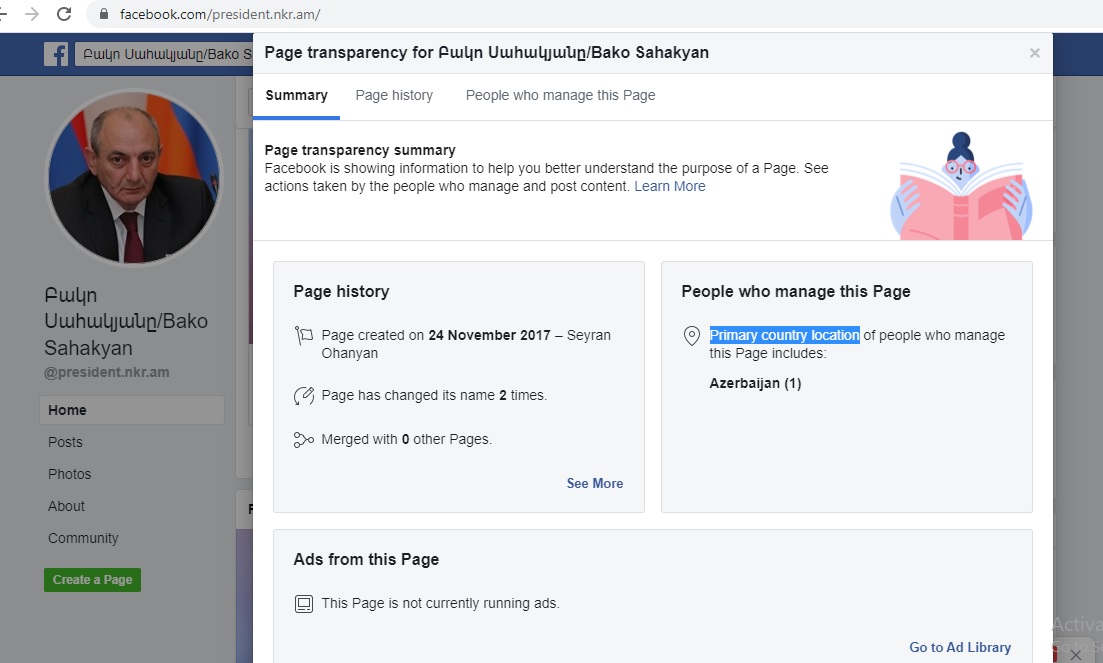Click the merged pages icon
Screen dimensions: 1103x663
tap(304, 440)
